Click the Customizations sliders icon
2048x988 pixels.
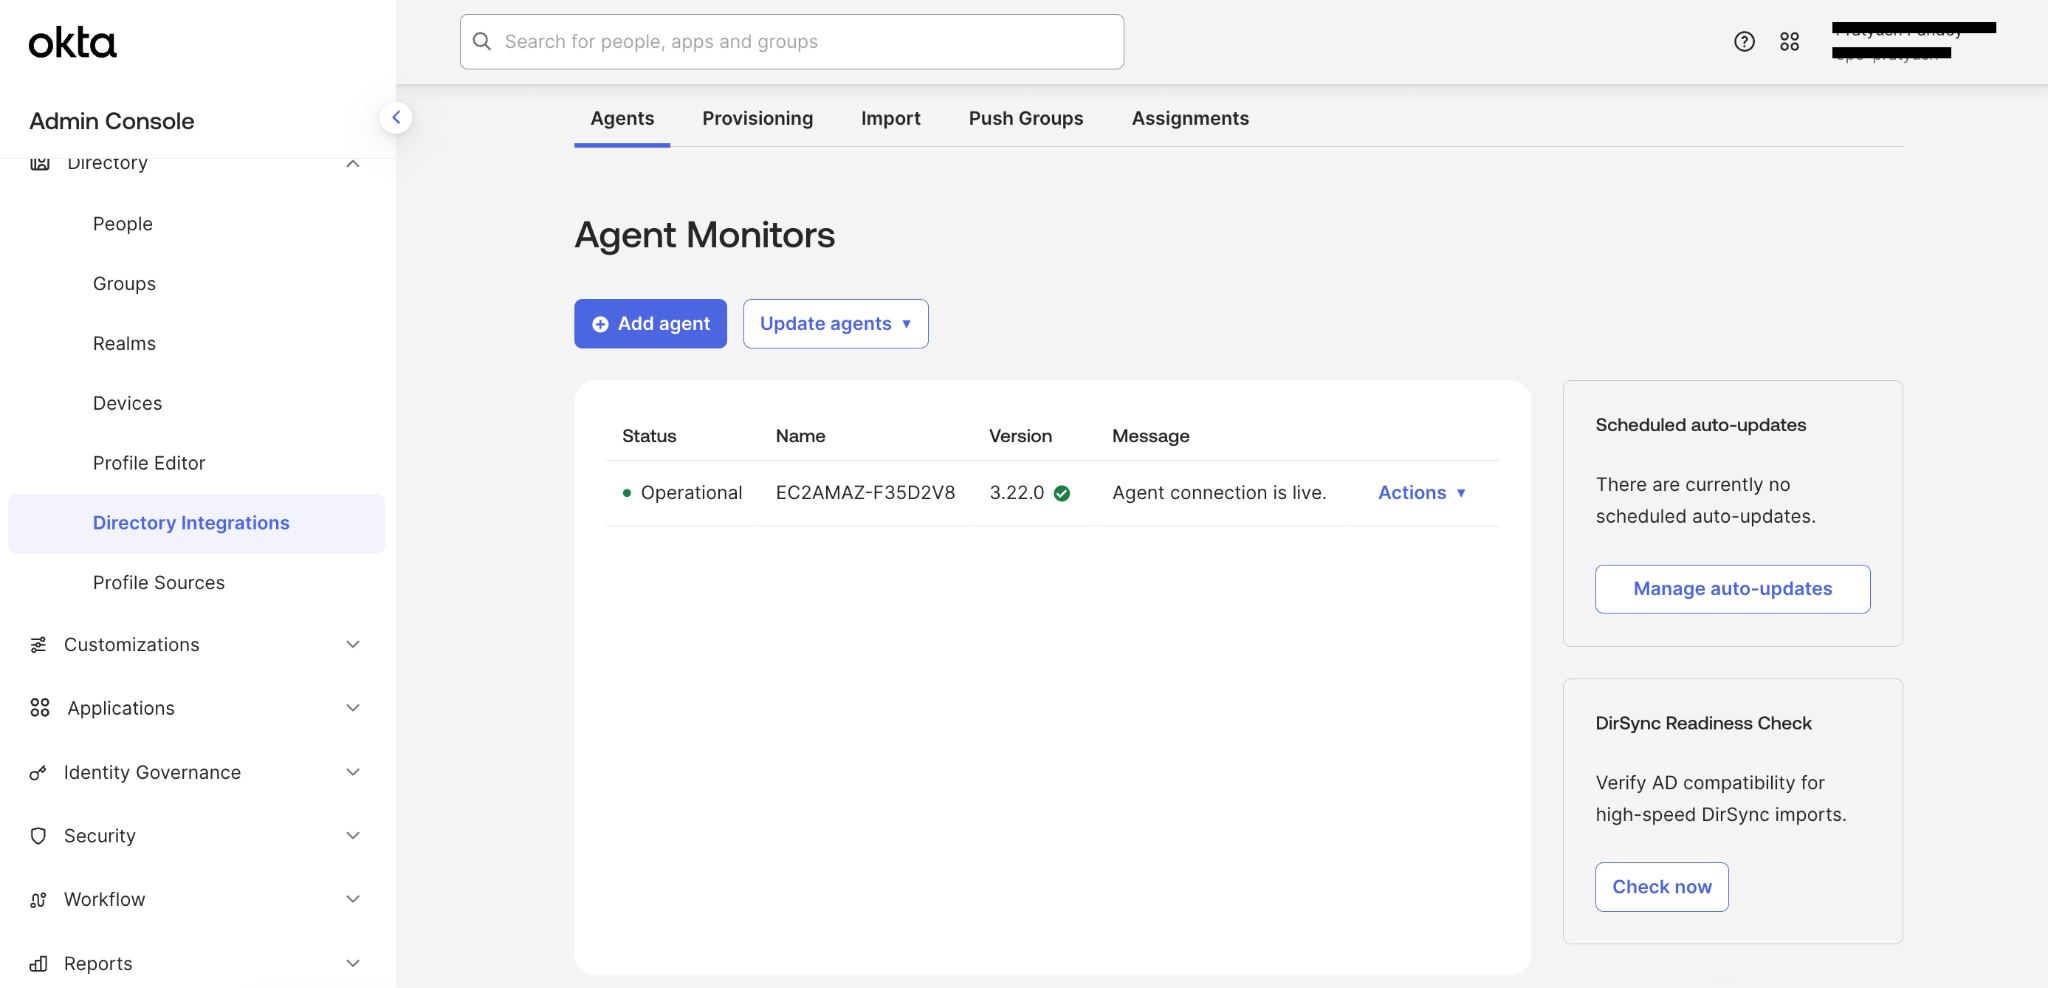pyautogui.click(x=39, y=645)
